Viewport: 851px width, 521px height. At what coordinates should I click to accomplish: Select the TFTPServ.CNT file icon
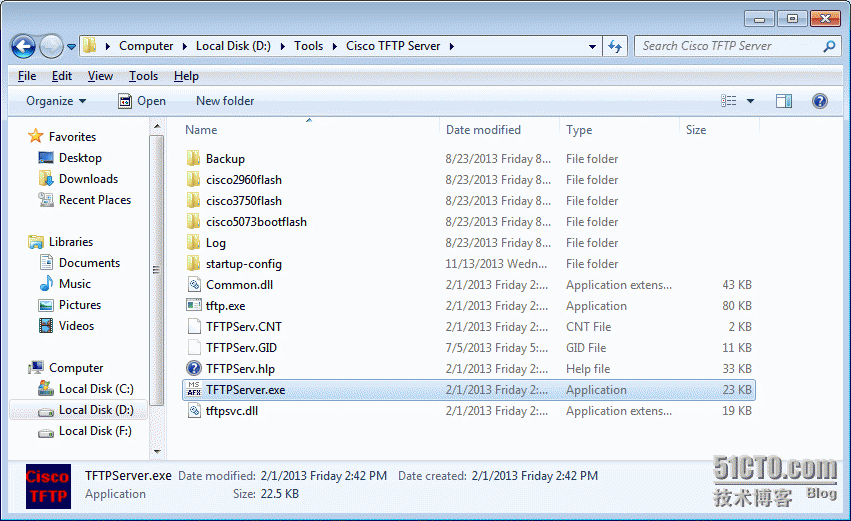[x=194, y=327]
